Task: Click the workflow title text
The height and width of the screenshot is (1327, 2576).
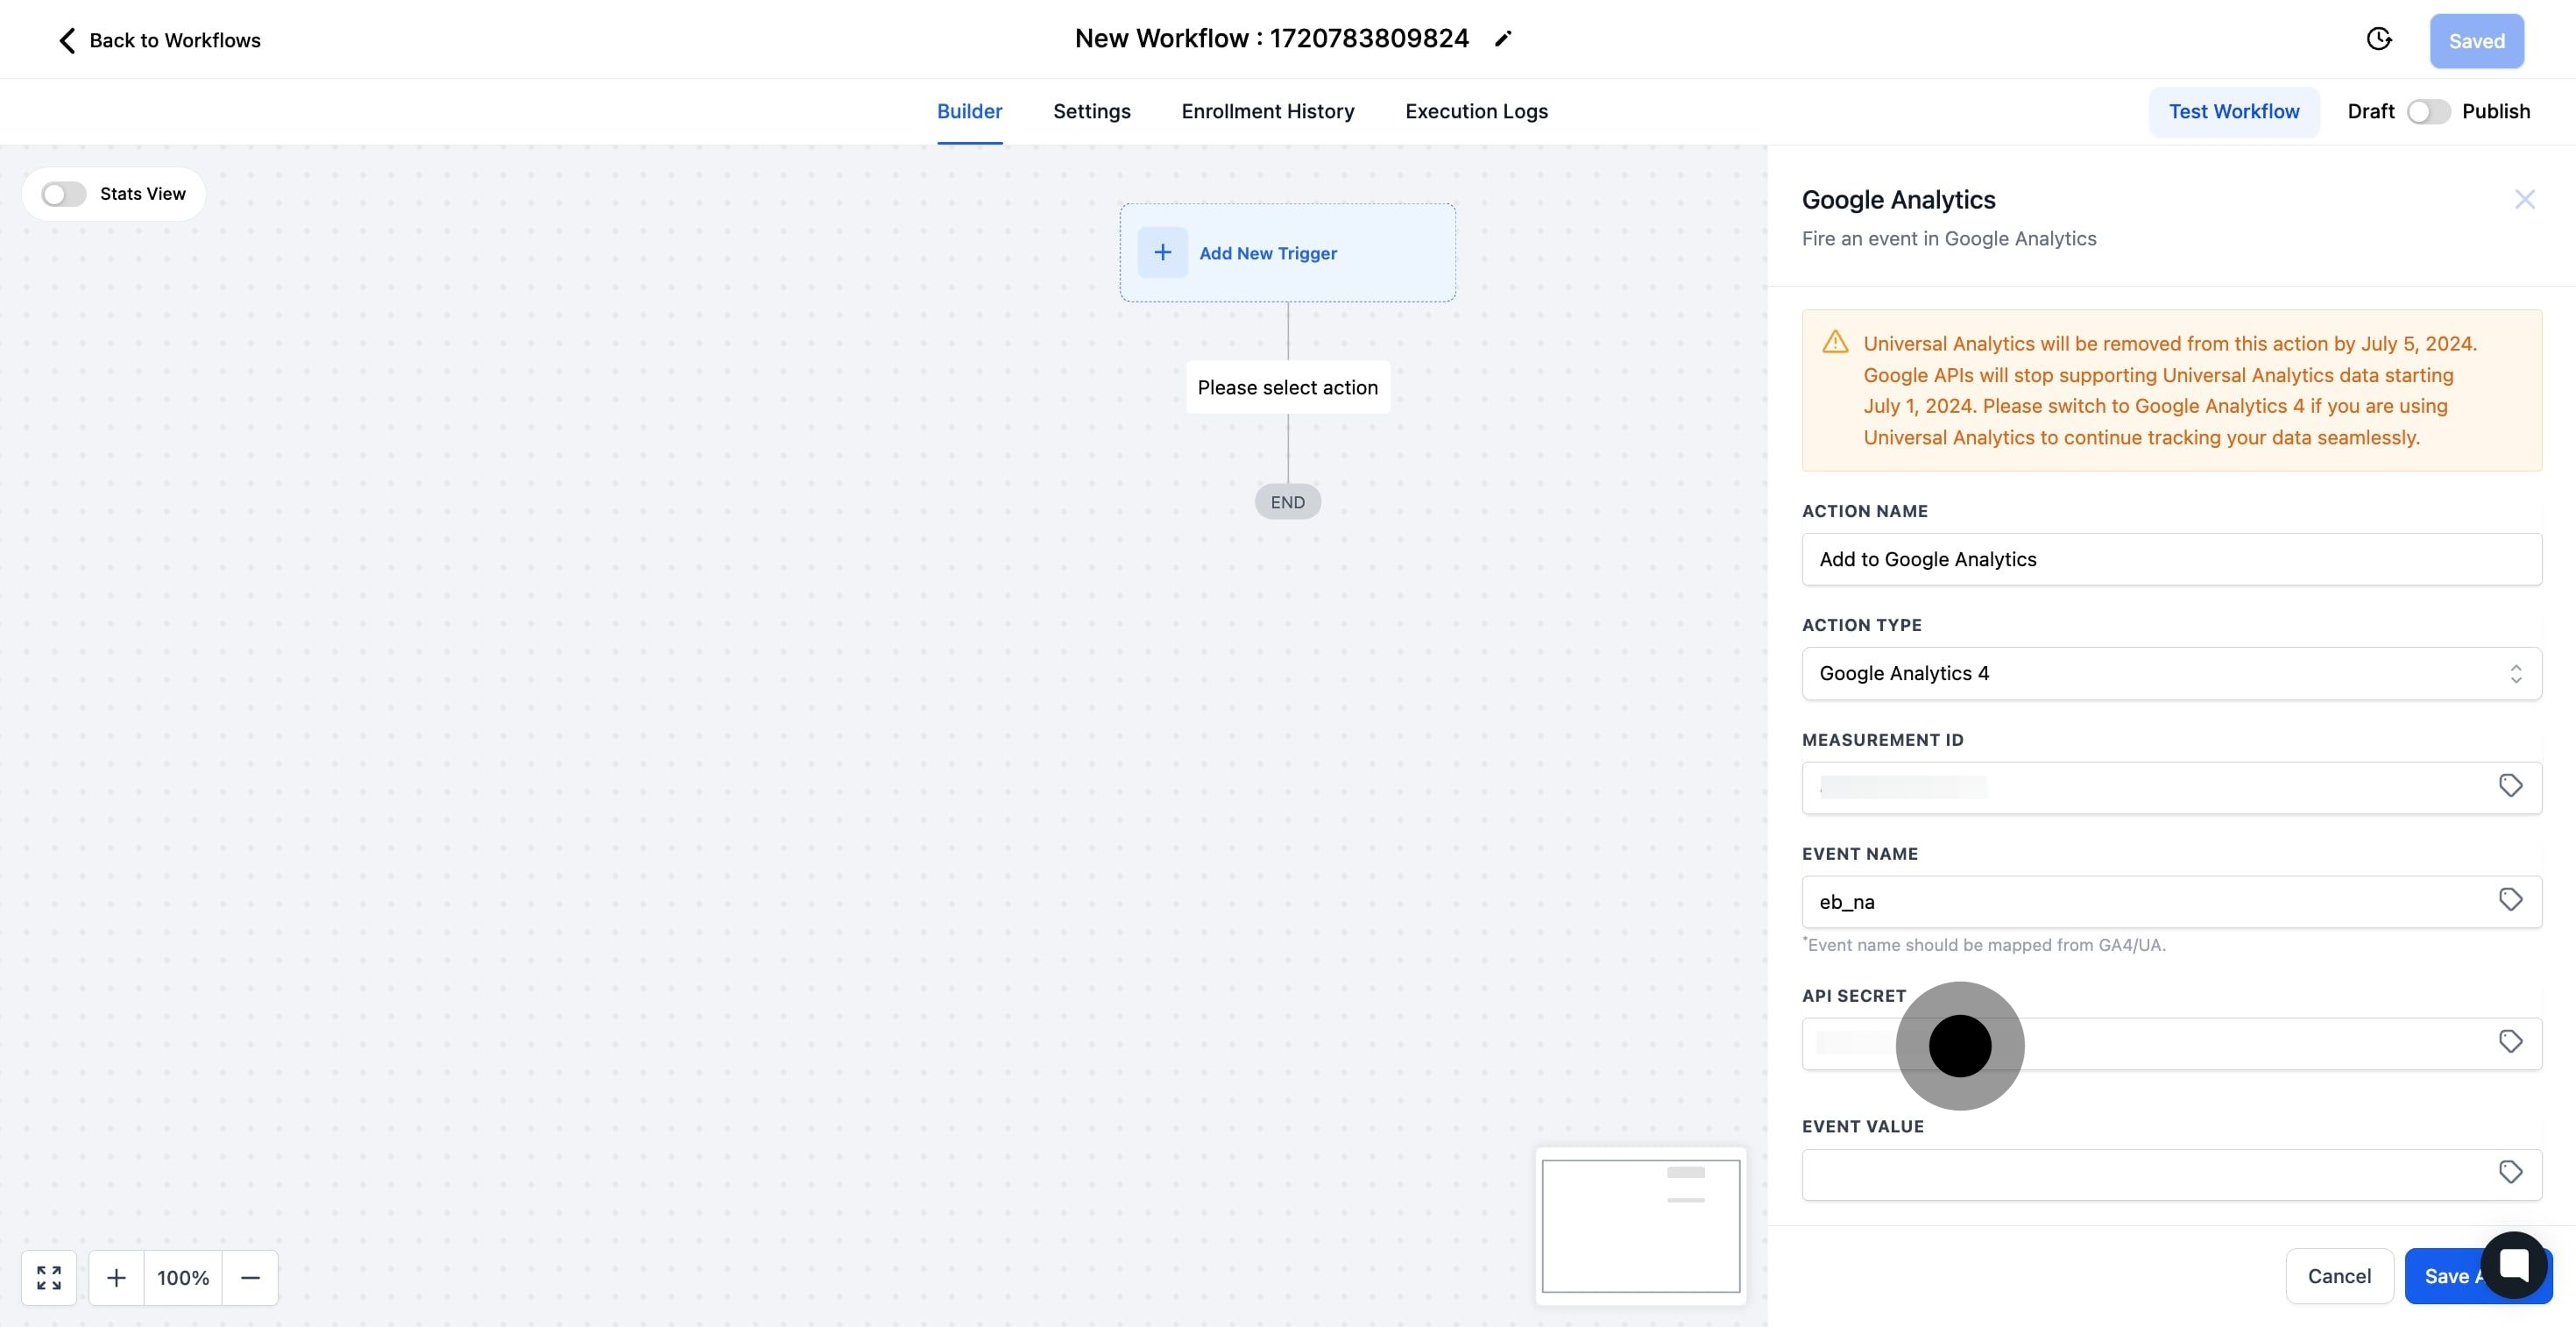Action: [1271, 38]
